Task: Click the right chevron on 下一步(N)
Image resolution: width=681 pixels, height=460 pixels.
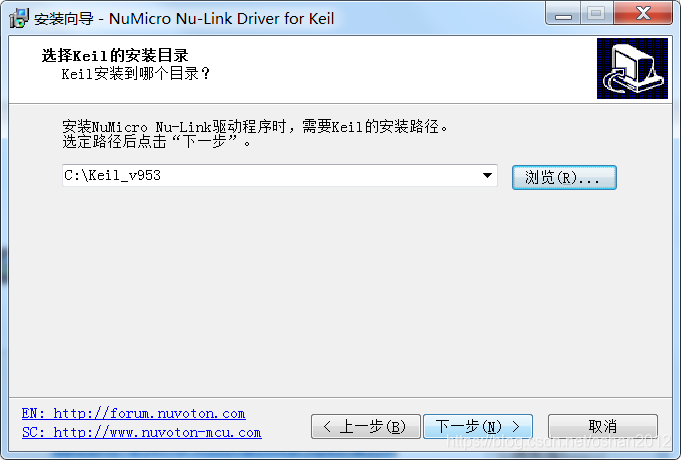Action: 516,427
